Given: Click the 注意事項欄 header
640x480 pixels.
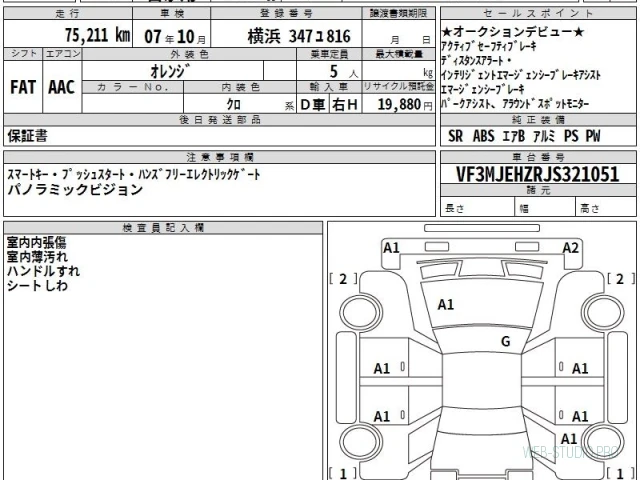Looking at the screenshot, I should tap(220, 157).
